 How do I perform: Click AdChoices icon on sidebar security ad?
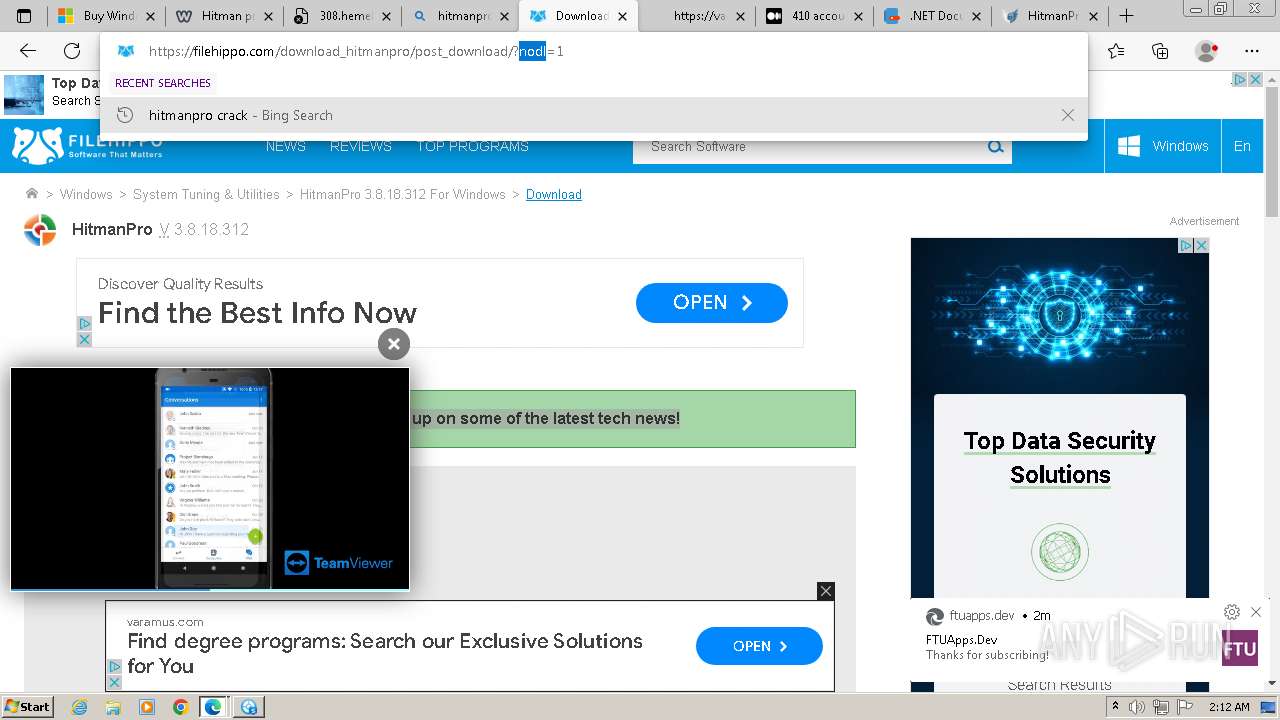[x=1185, y=245]
